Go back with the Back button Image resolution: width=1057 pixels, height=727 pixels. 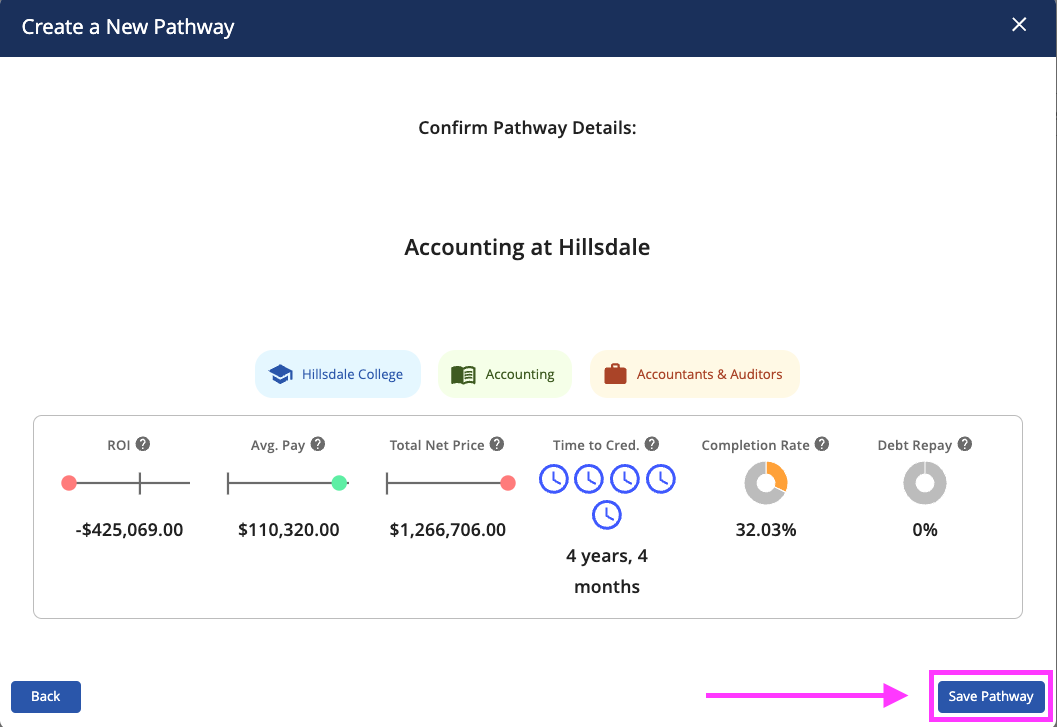click(46, 697)
